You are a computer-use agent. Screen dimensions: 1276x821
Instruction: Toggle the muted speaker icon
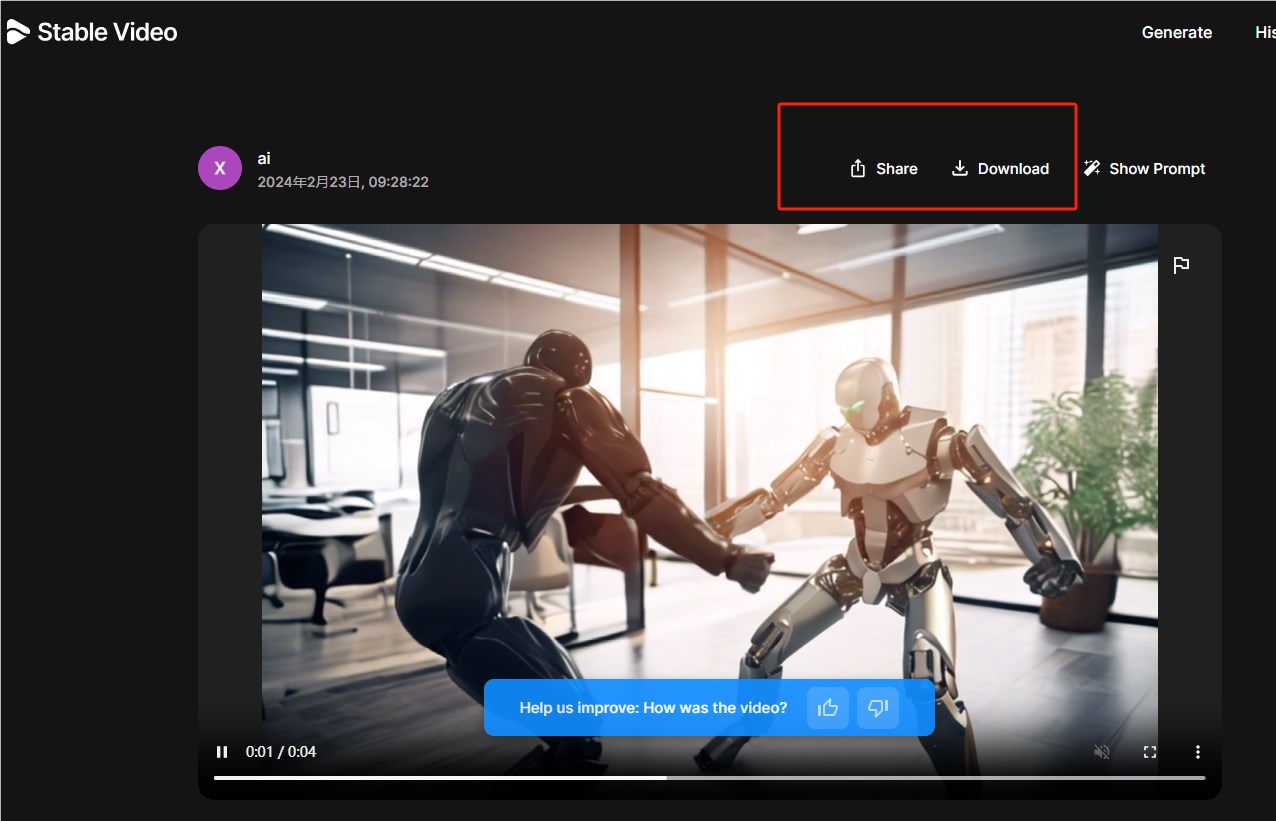1102,752
